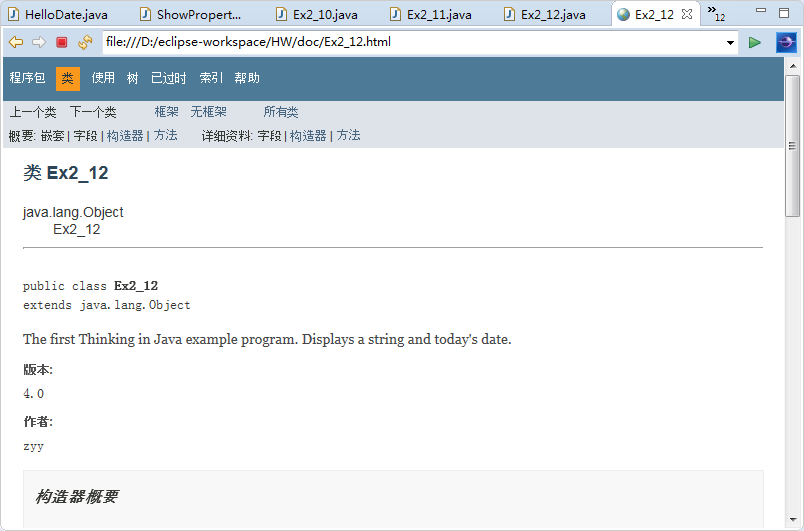This screenshot has height=531, width=804.
Task: Click the 下一个类 text
Action: coord(93,112)
